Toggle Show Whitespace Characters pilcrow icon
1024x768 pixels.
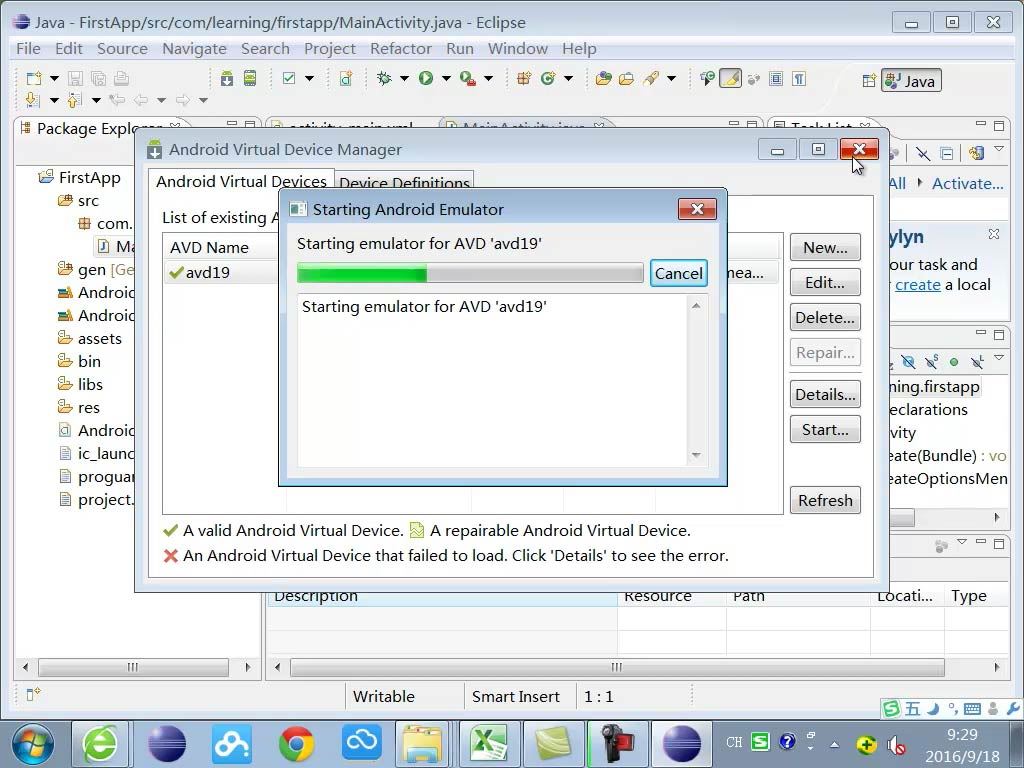(799, 78)
